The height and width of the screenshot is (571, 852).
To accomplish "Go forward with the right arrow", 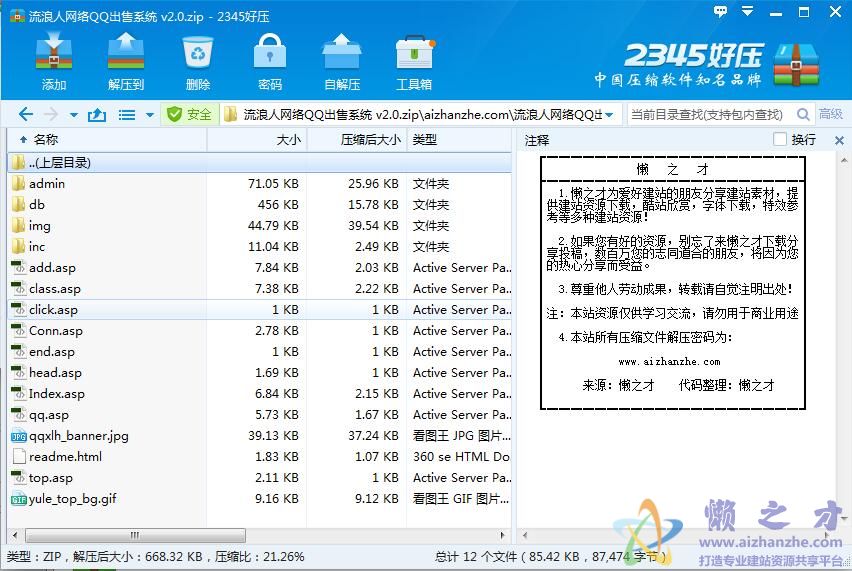I will (x=51, y=115).
